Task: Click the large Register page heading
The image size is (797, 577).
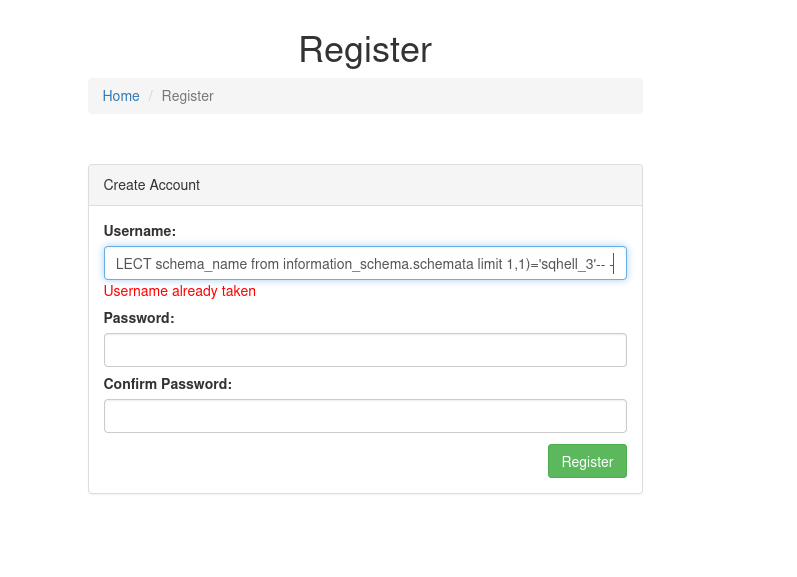Action: pyautogui.click(x=365, y=50)
